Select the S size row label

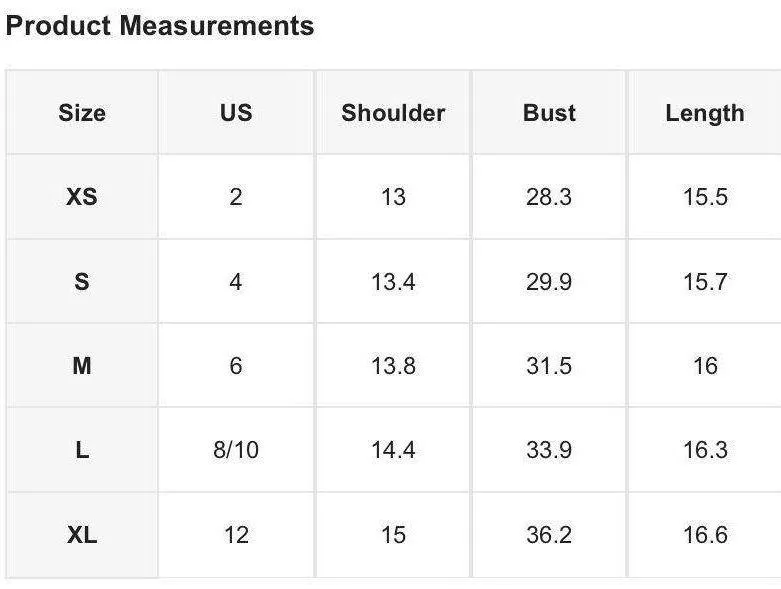(x=82, y=282)
